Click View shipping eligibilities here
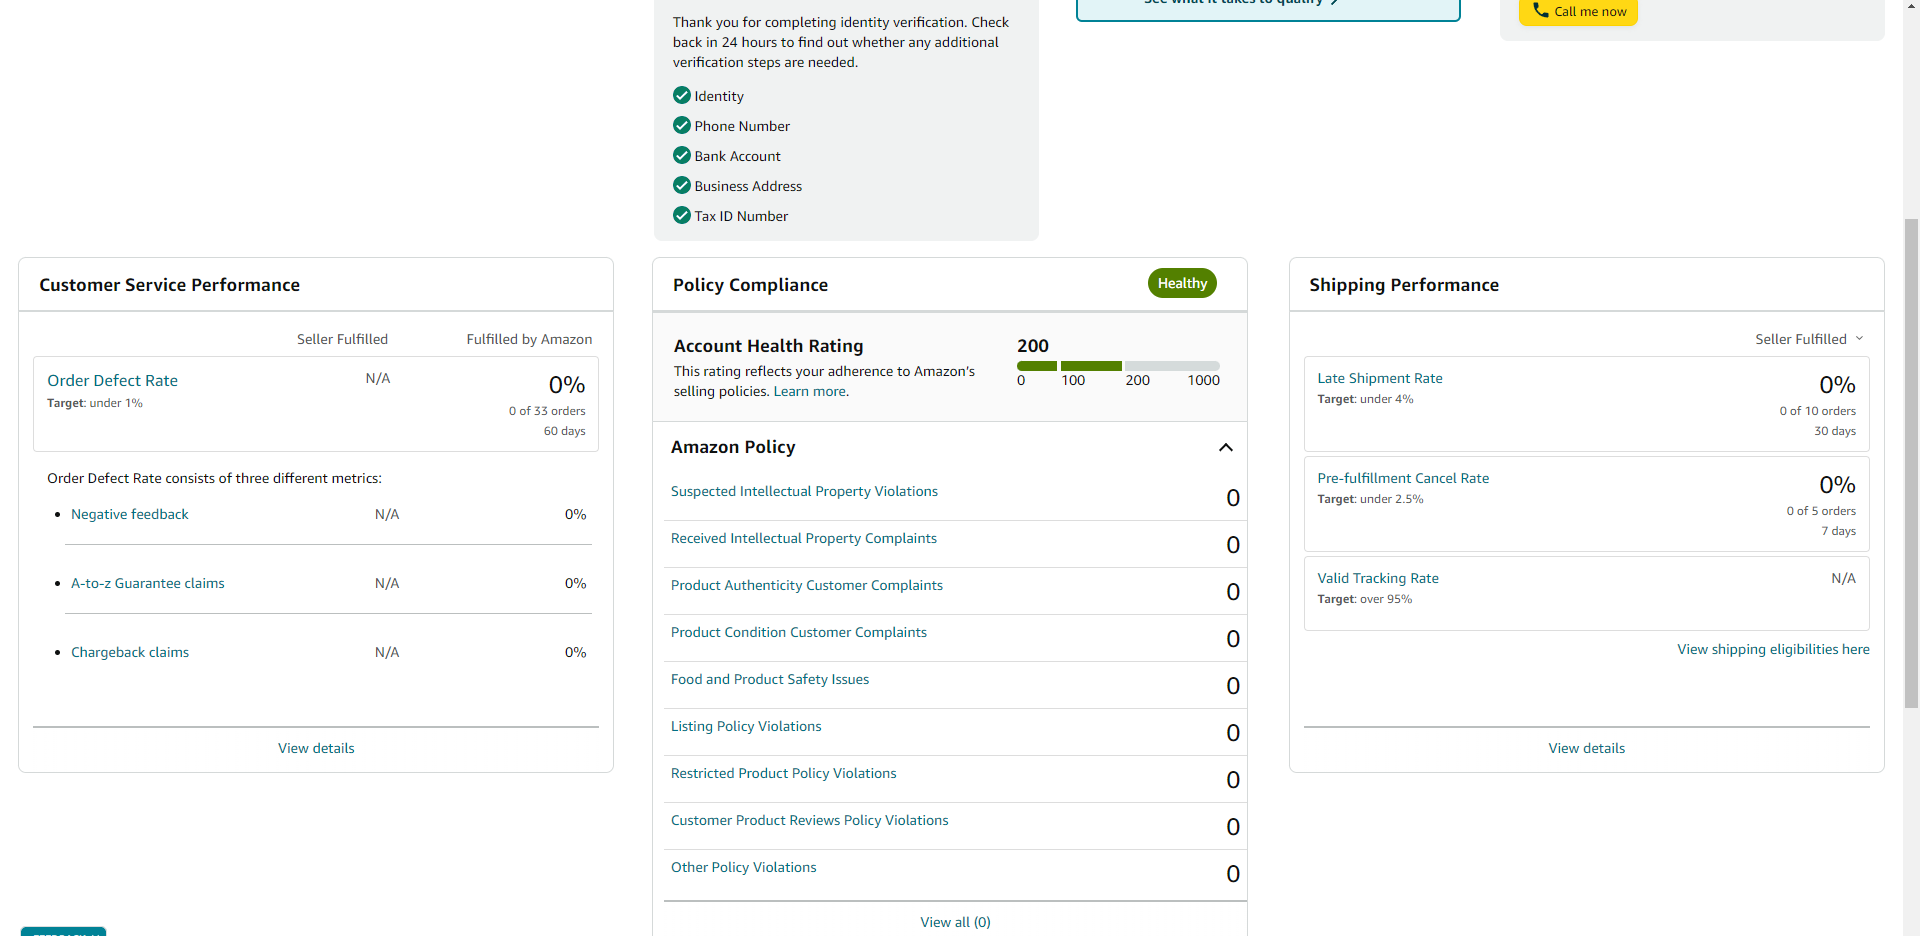This screenshot has width=1920, height=936. 1773,649
